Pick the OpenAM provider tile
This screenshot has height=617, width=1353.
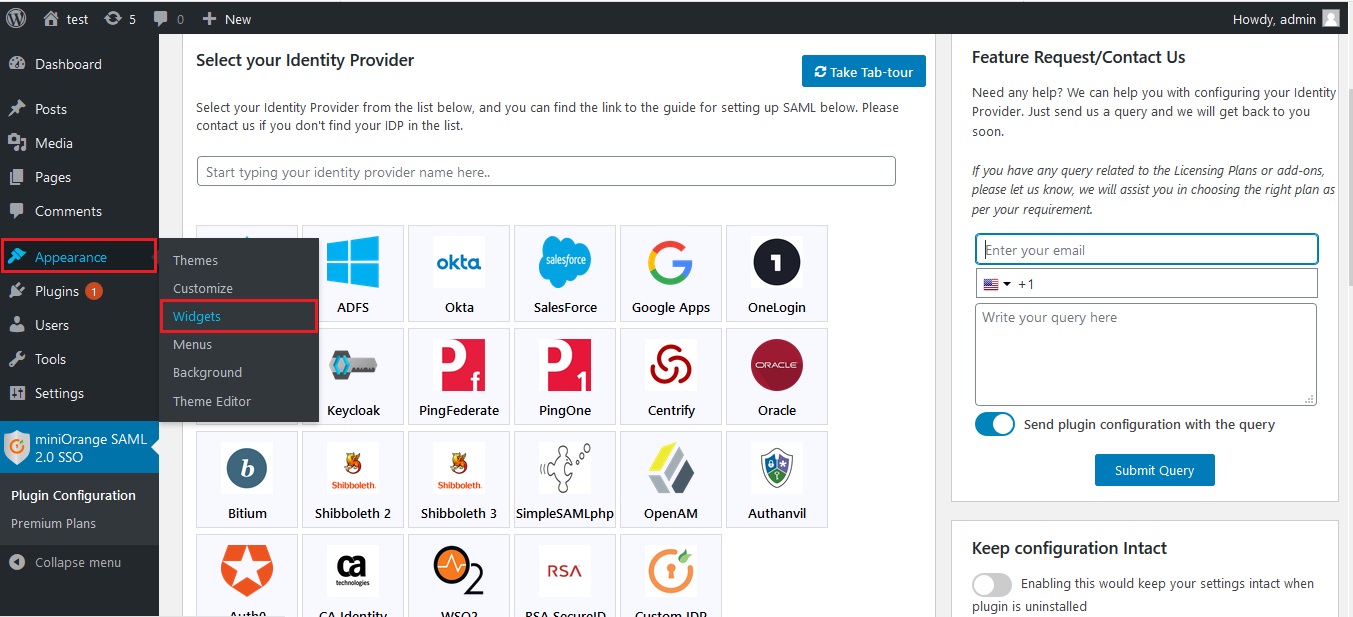[671, 479]
